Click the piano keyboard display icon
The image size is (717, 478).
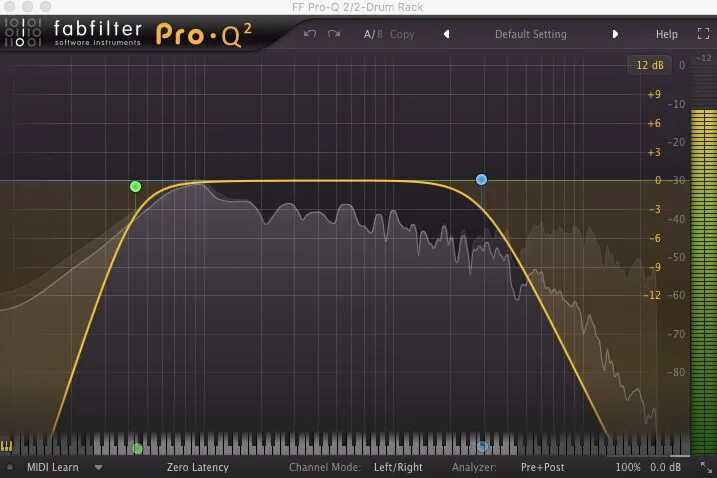[x=7, y=446]
